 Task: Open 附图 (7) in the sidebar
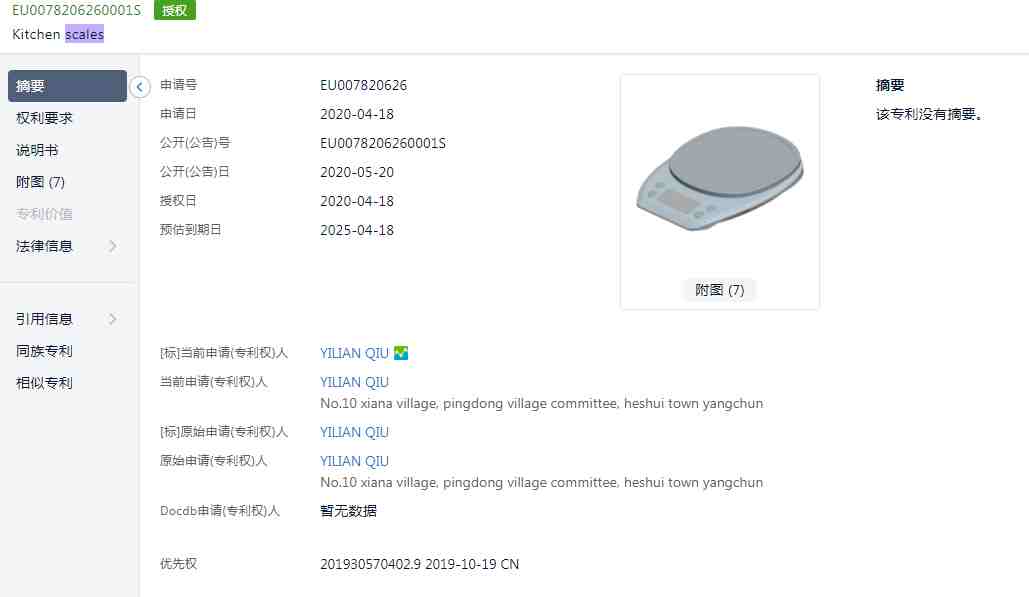pyautogui.click(x=40, y=182)
